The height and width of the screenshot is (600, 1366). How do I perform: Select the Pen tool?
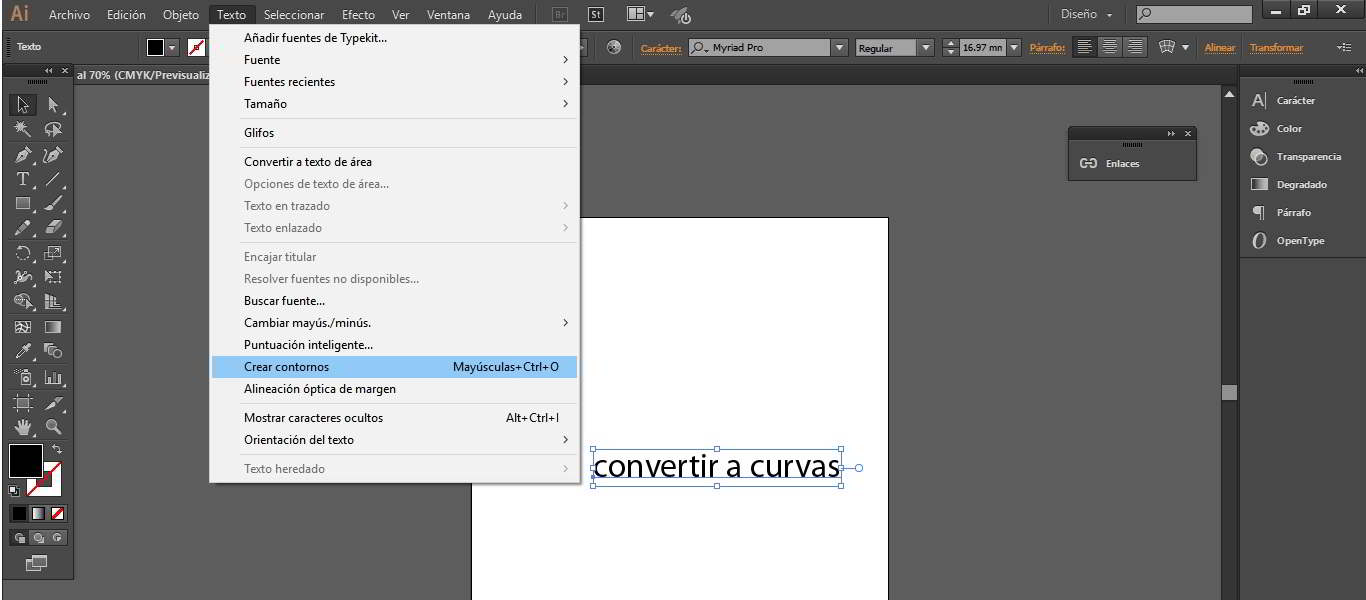coord(24,155)
